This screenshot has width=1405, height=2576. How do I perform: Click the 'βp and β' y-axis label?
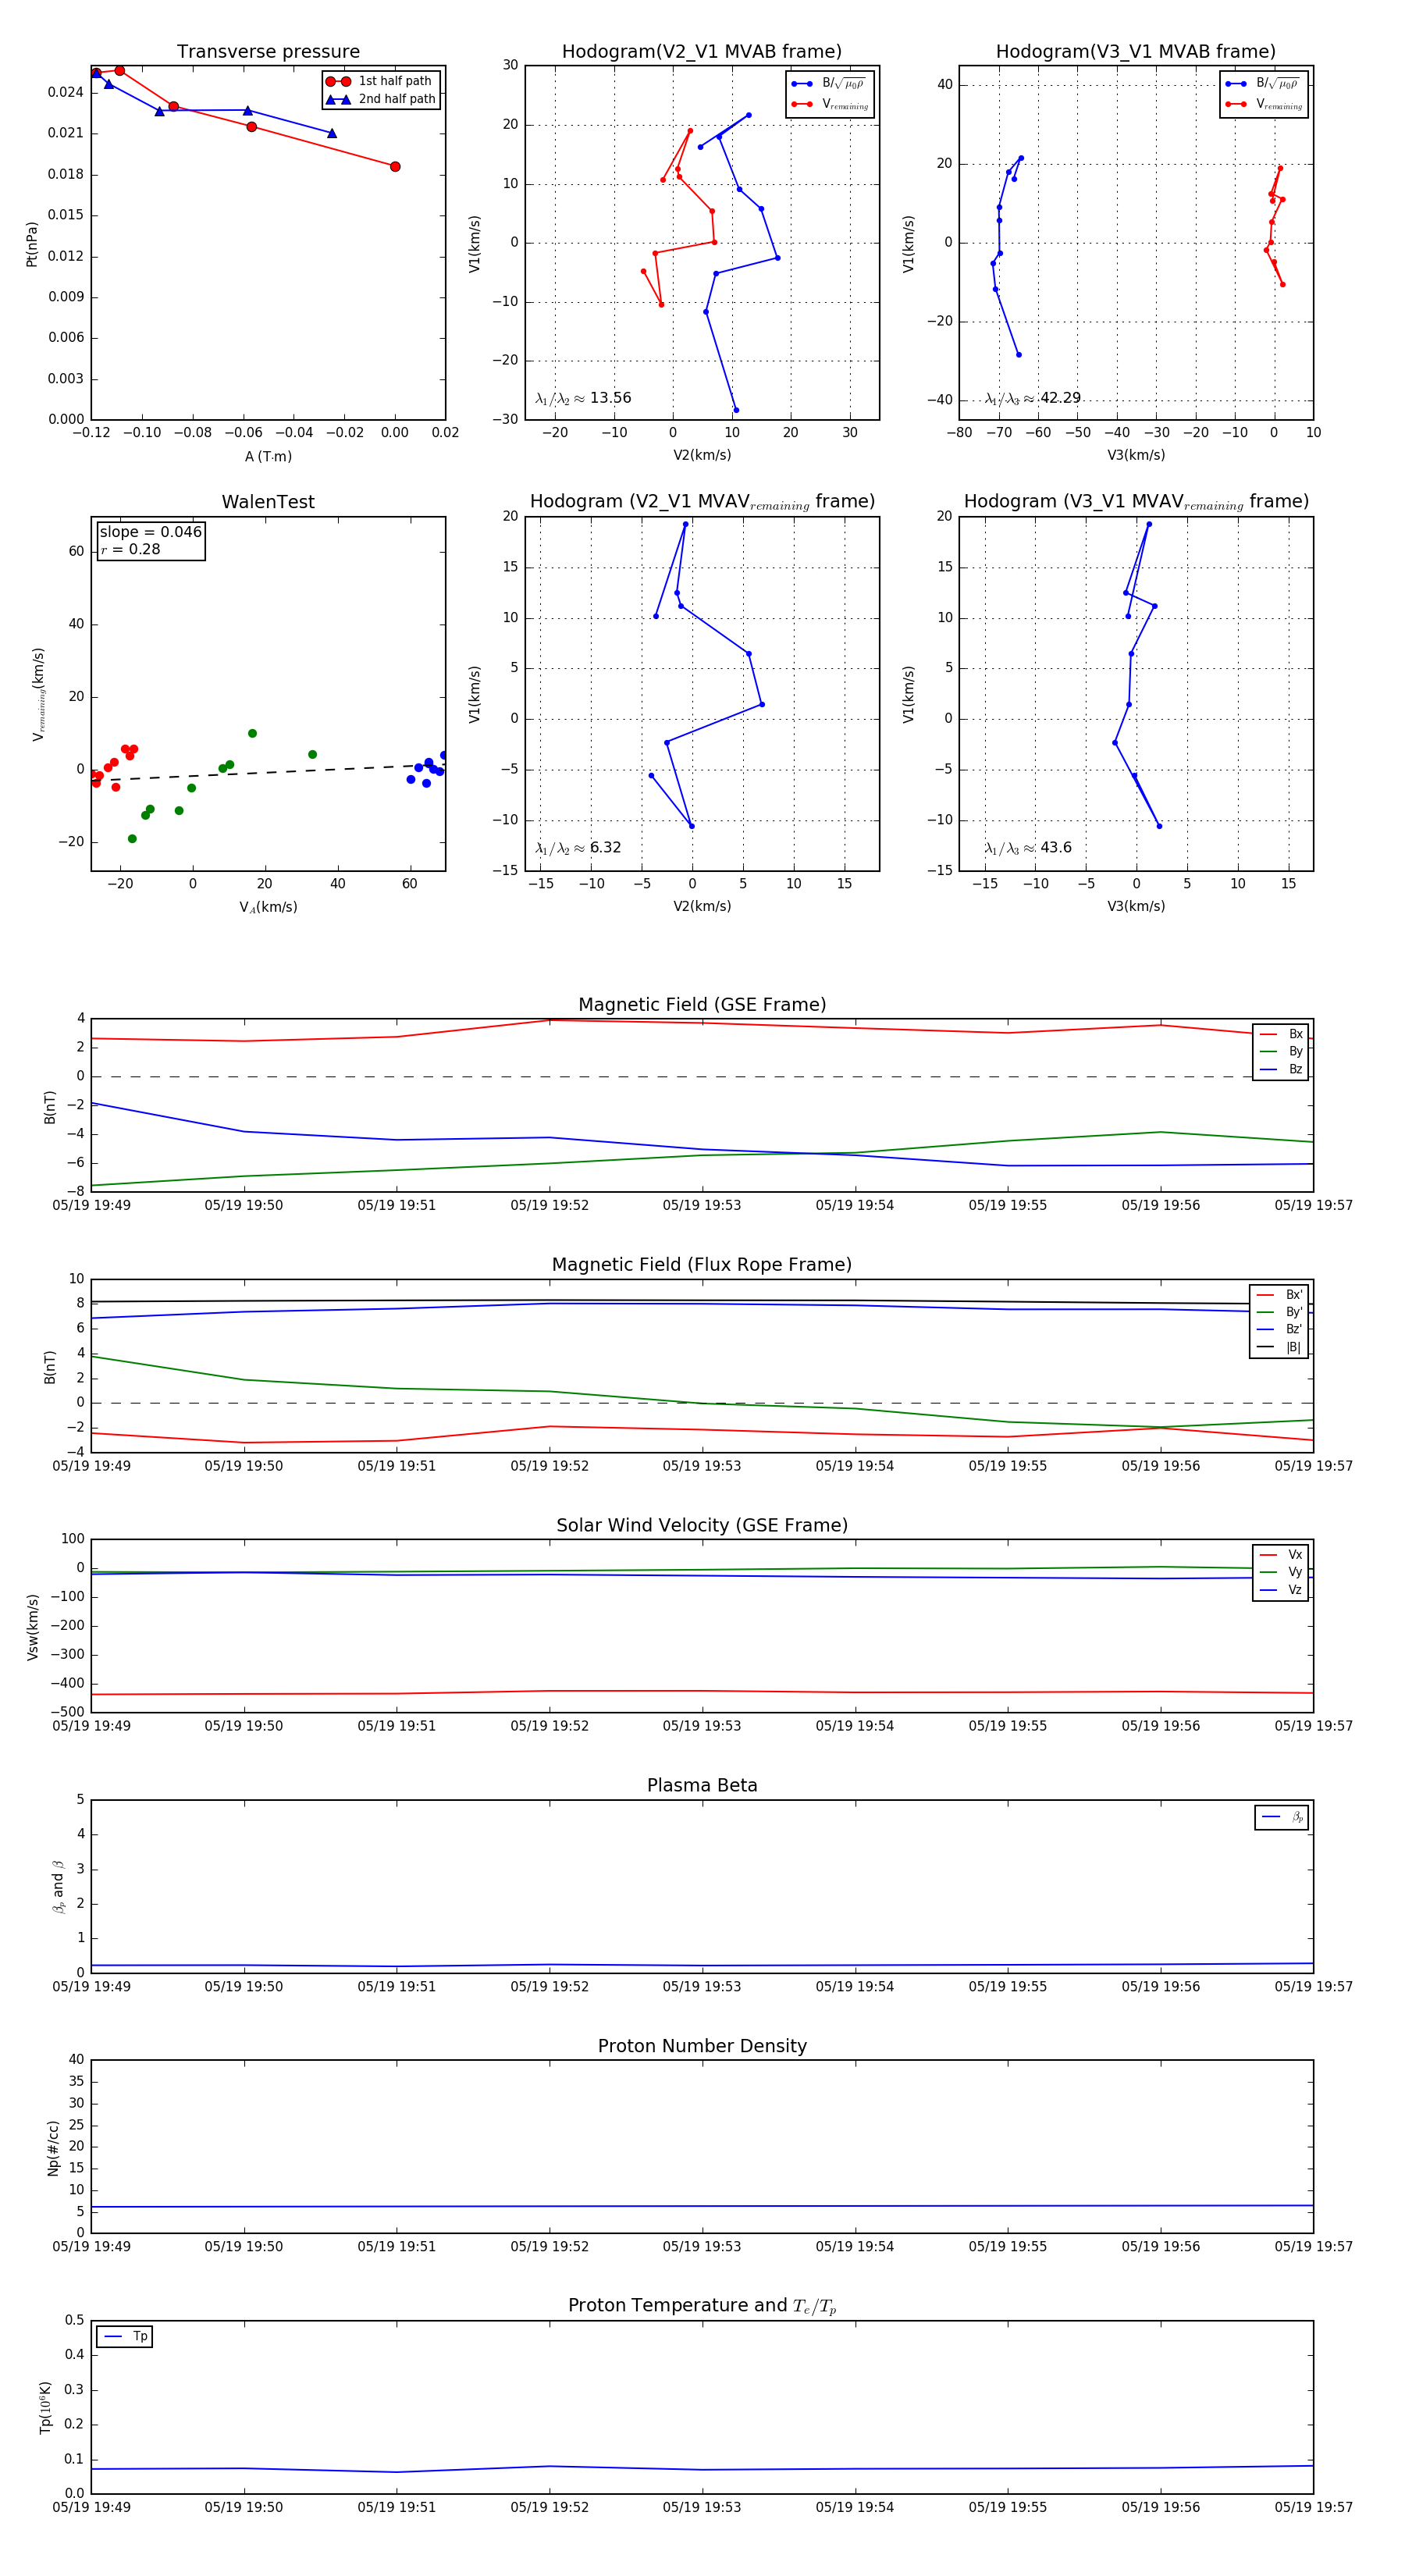(58, 1886)
